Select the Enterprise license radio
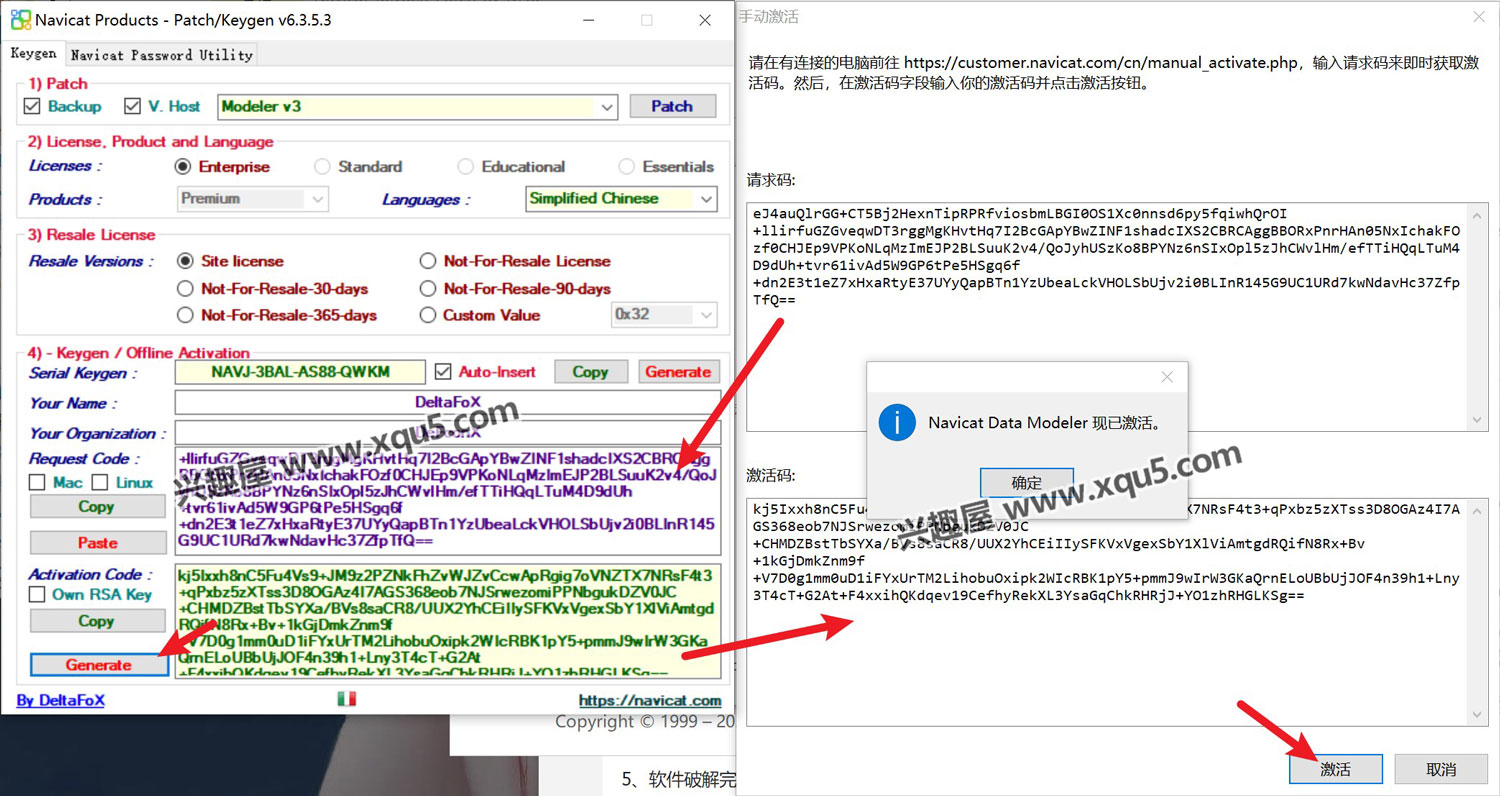Screen dimensions: 1500x796 pyautogui.click(x=182, y=167)
